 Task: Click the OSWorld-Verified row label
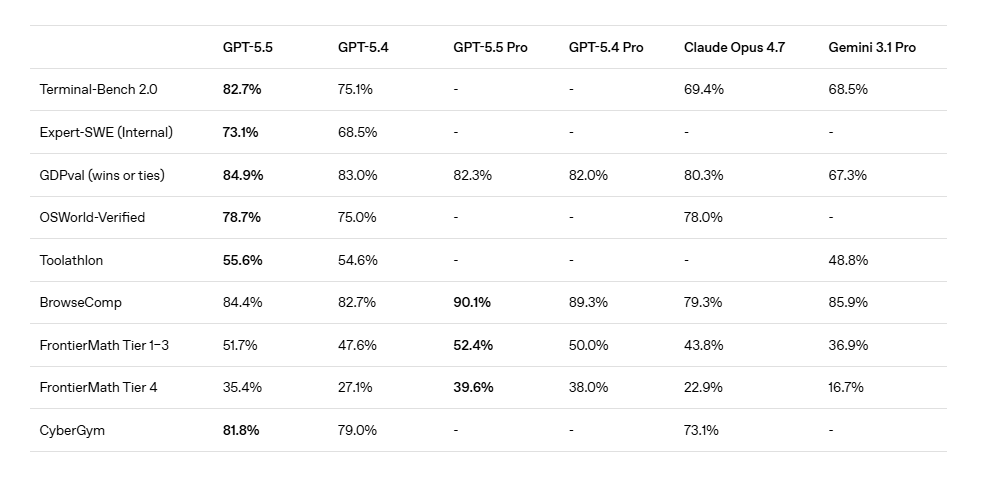point(92,217)
